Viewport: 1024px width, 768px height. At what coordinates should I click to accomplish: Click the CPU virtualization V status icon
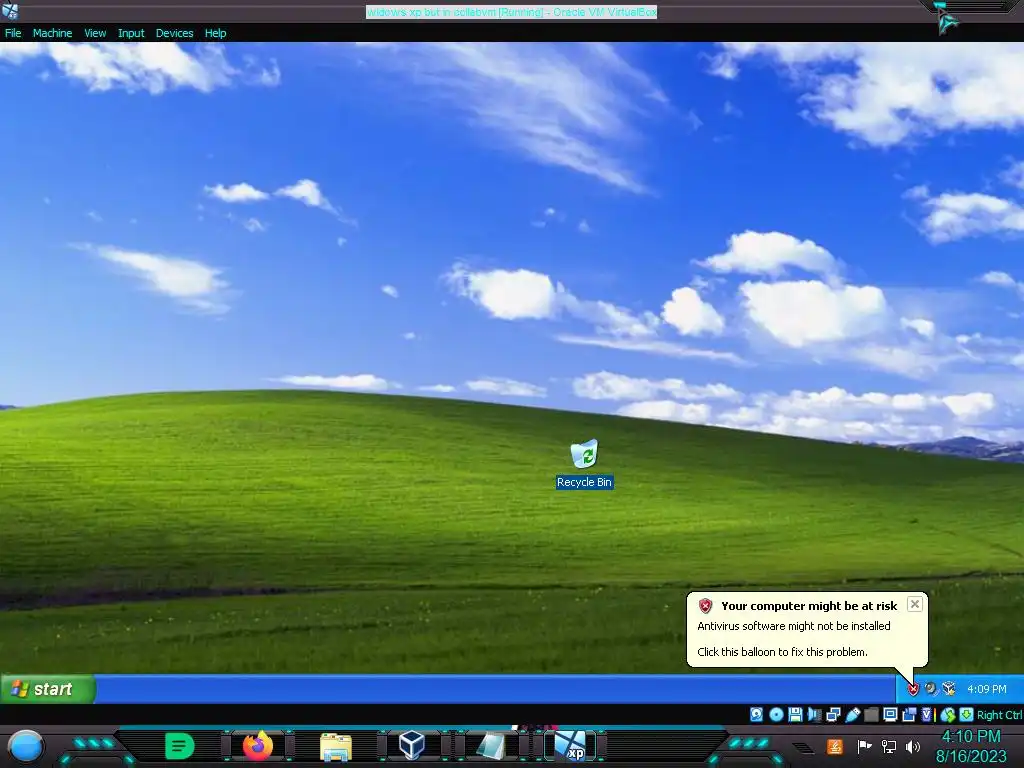click(x=927, y=714)
